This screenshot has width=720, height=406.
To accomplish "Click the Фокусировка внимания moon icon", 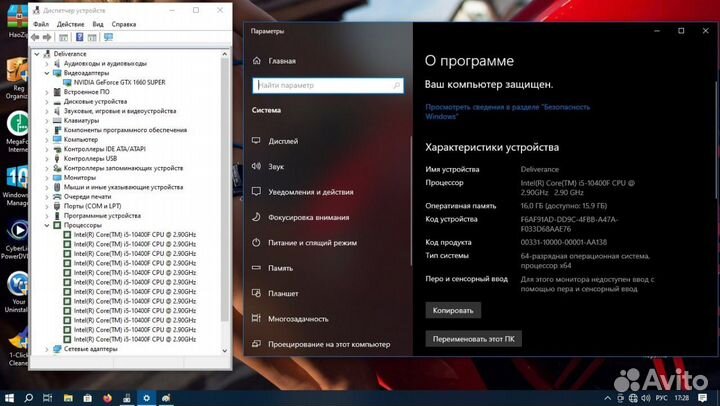I will (256, 217).
